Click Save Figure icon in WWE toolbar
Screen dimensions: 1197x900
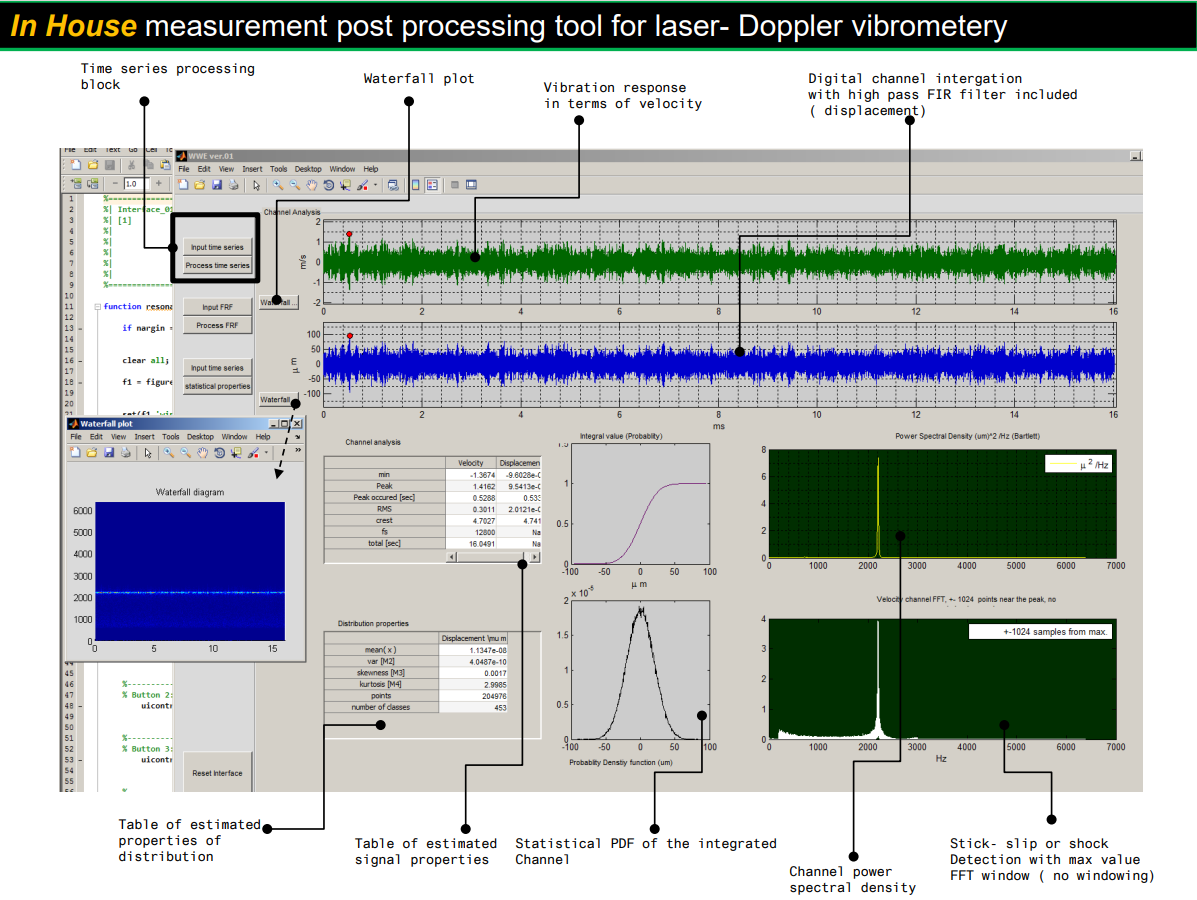click(x=217, y=185)
